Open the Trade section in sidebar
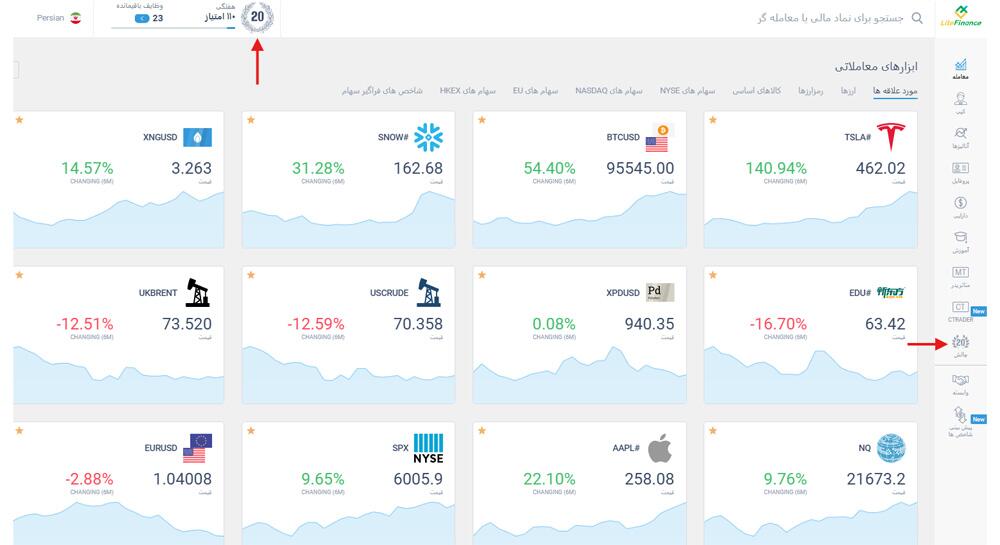Screen dimensions: 1000x545 (960, 69)
